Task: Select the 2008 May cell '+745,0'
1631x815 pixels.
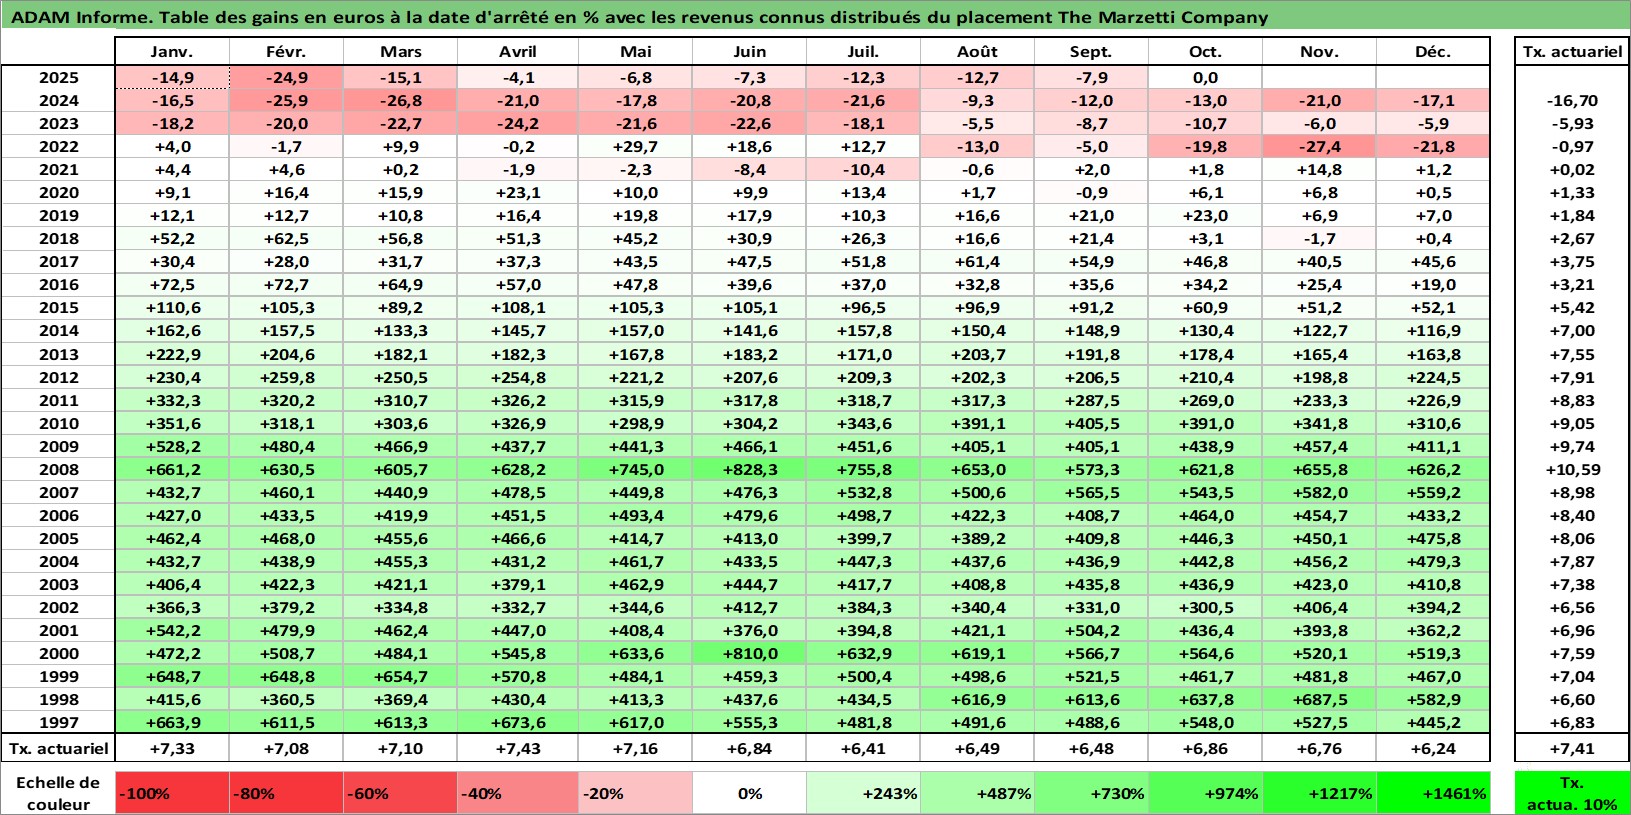Action: (x=636, y=469)
